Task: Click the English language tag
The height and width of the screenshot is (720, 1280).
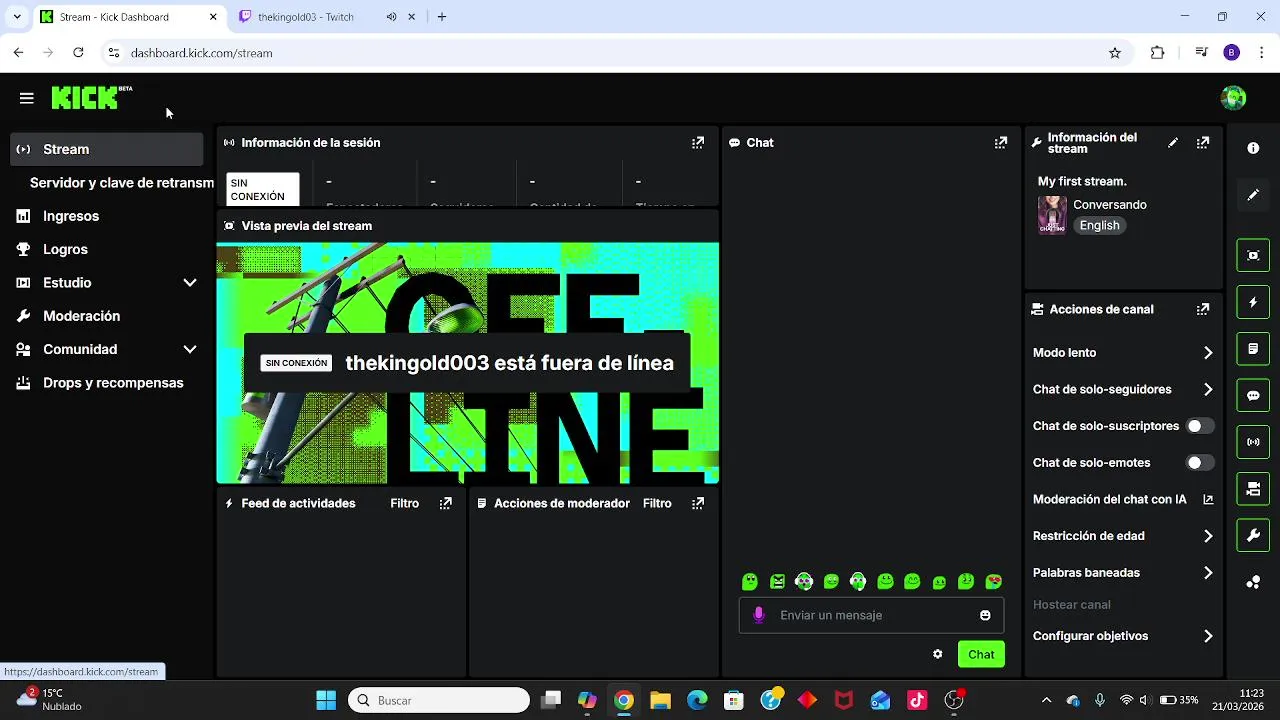Action: pos(1099,225)
